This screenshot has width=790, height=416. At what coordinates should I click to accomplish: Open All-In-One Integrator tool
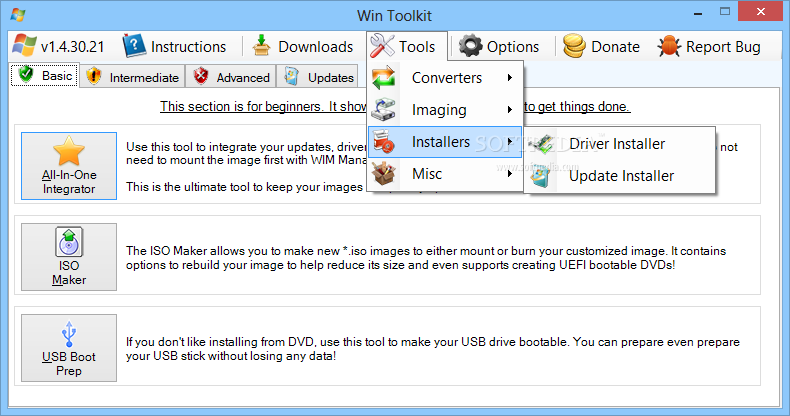click(69, 166)
